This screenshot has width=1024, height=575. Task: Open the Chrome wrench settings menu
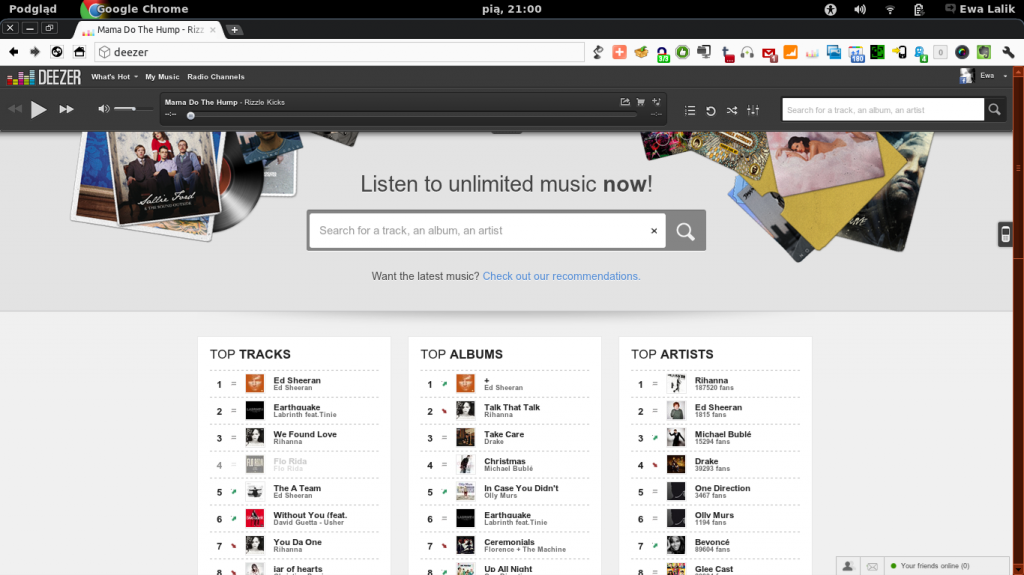pos(1009,52)
